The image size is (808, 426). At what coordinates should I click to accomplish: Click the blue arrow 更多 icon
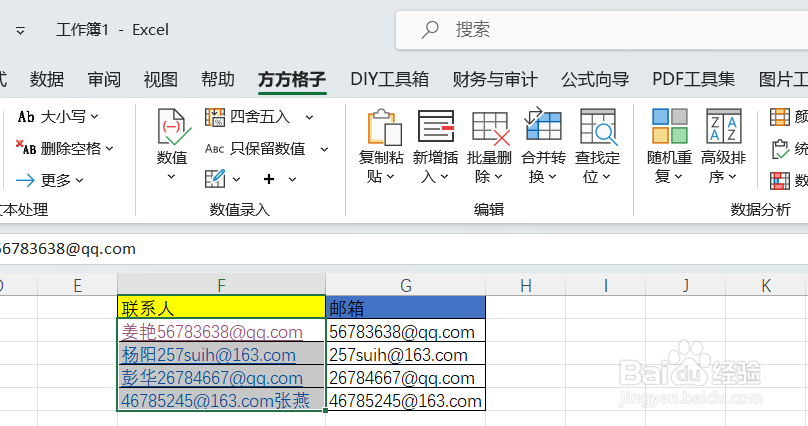click(x=25, y=180)
